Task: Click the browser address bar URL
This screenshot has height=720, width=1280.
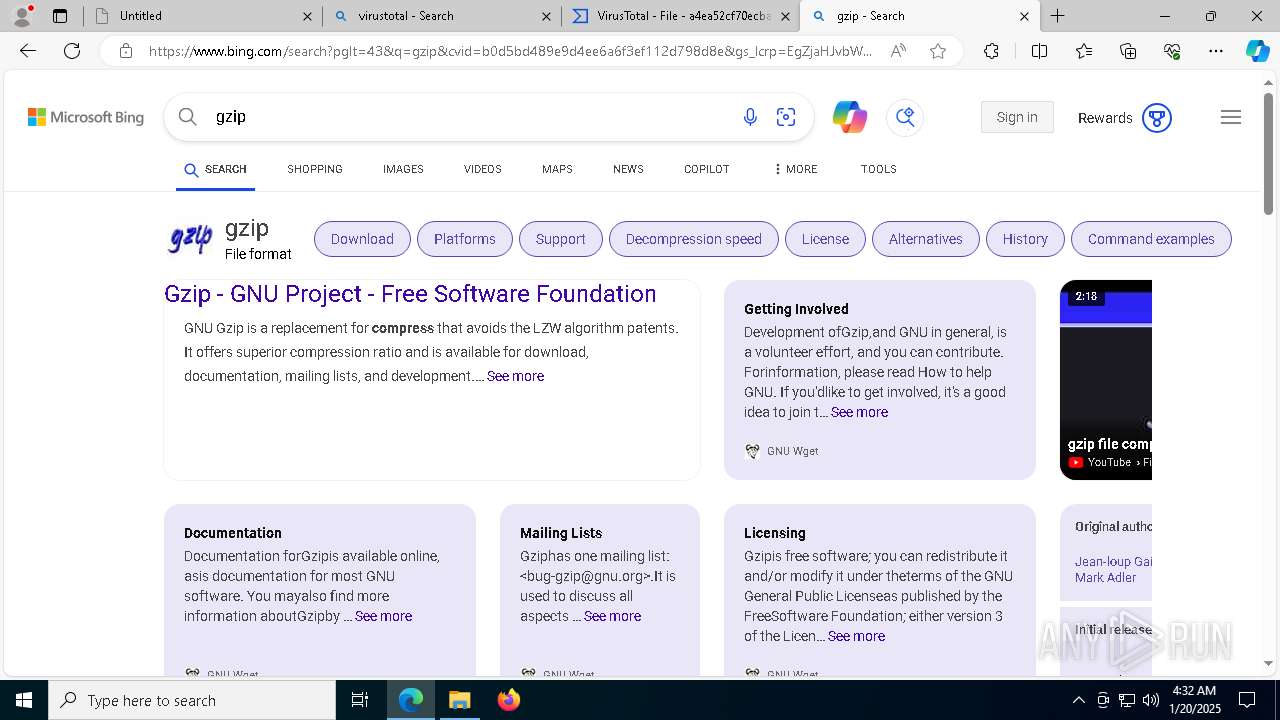Action: click(510, 51)
